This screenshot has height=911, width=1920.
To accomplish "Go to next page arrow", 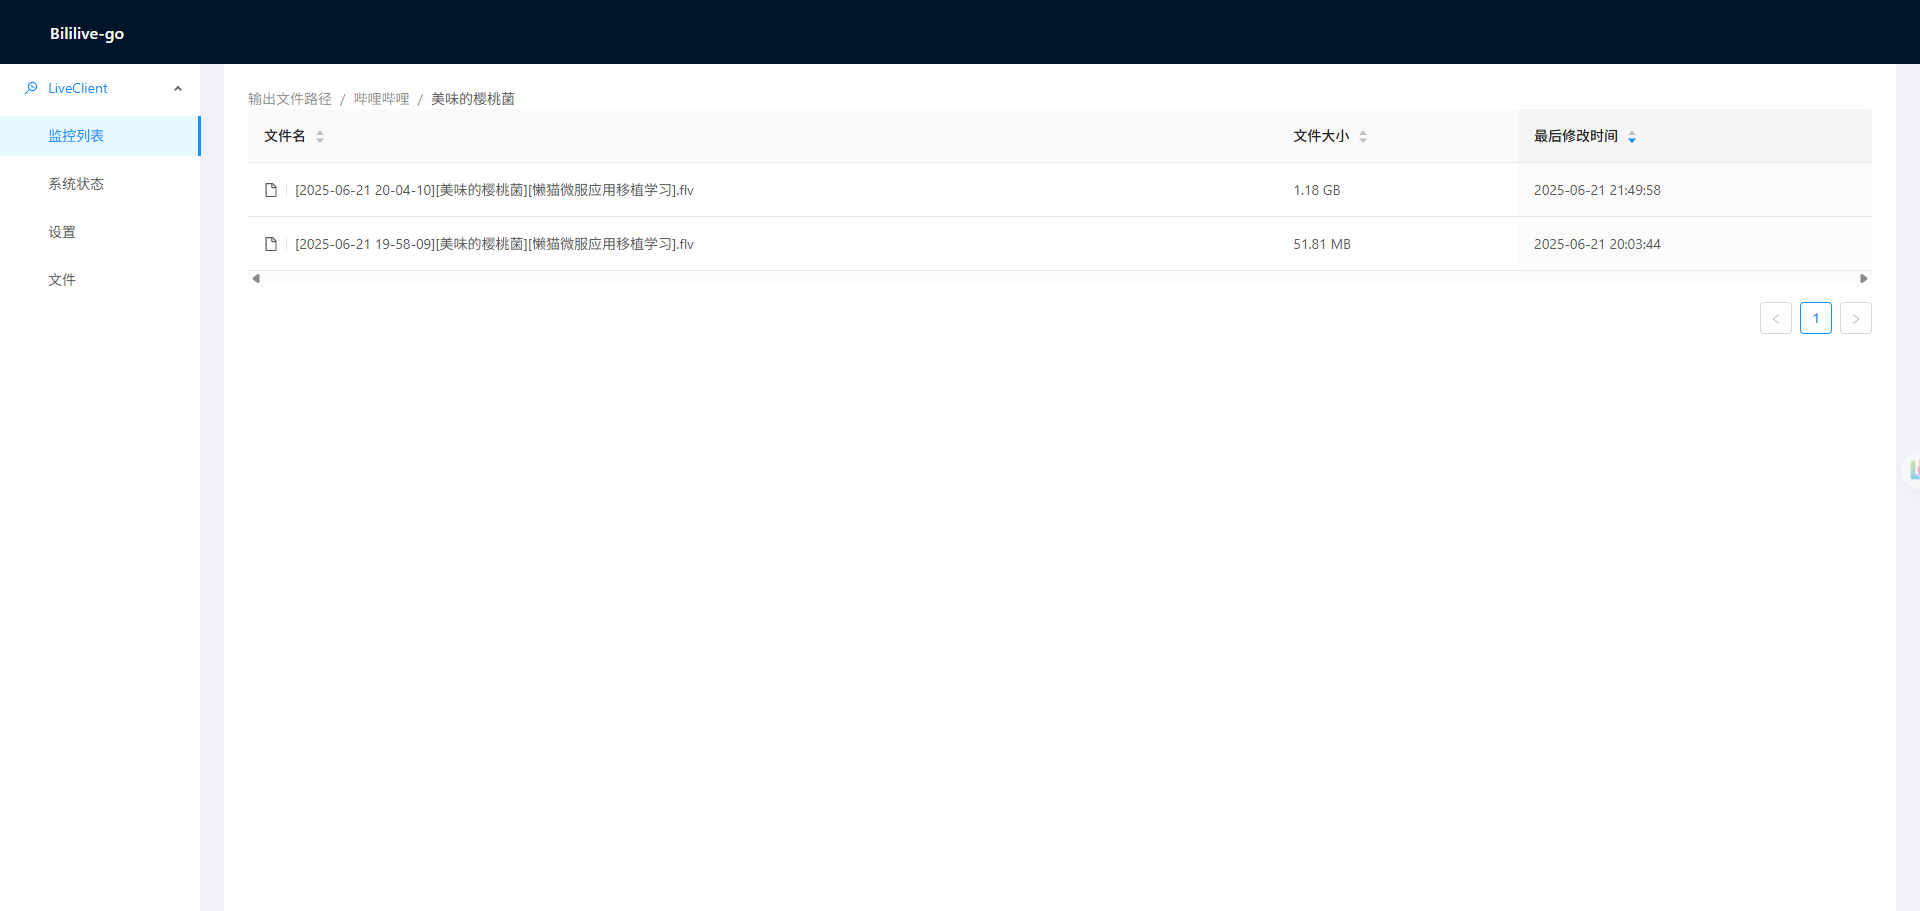I will point(1856,318).
